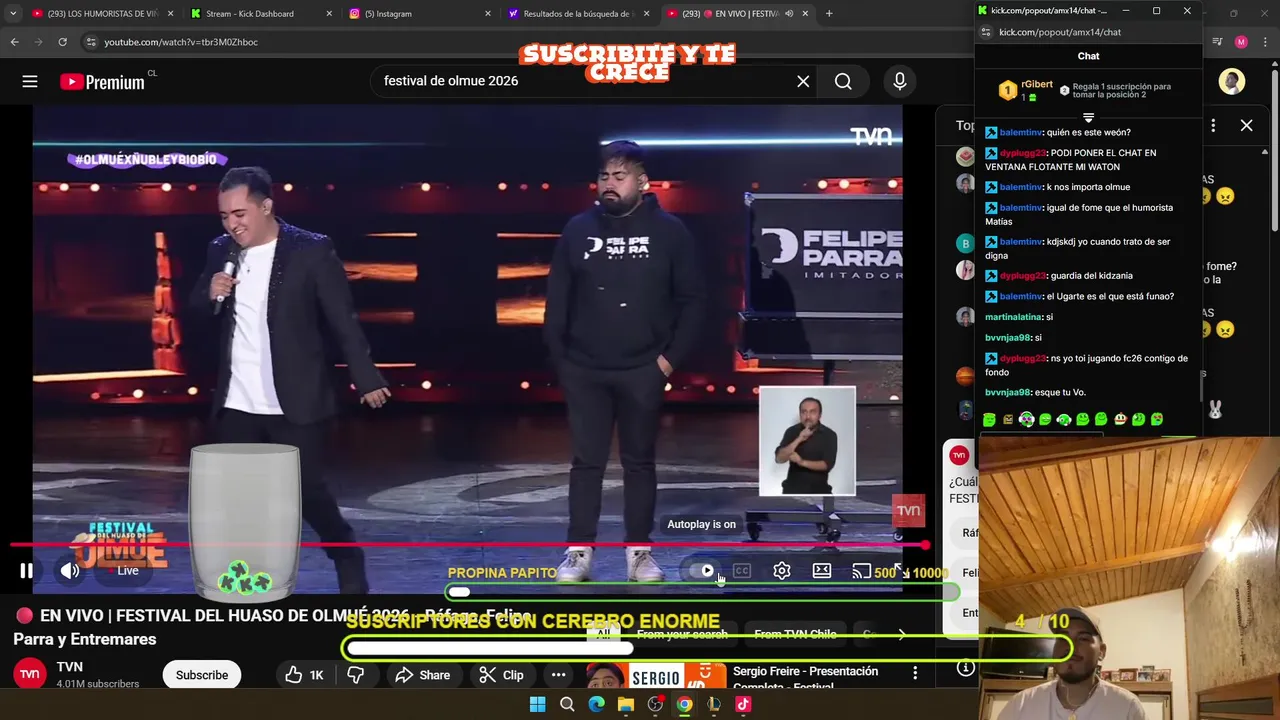Seek on the red video progress bar
1280x720 pixels.
click(x=470, y=545)
